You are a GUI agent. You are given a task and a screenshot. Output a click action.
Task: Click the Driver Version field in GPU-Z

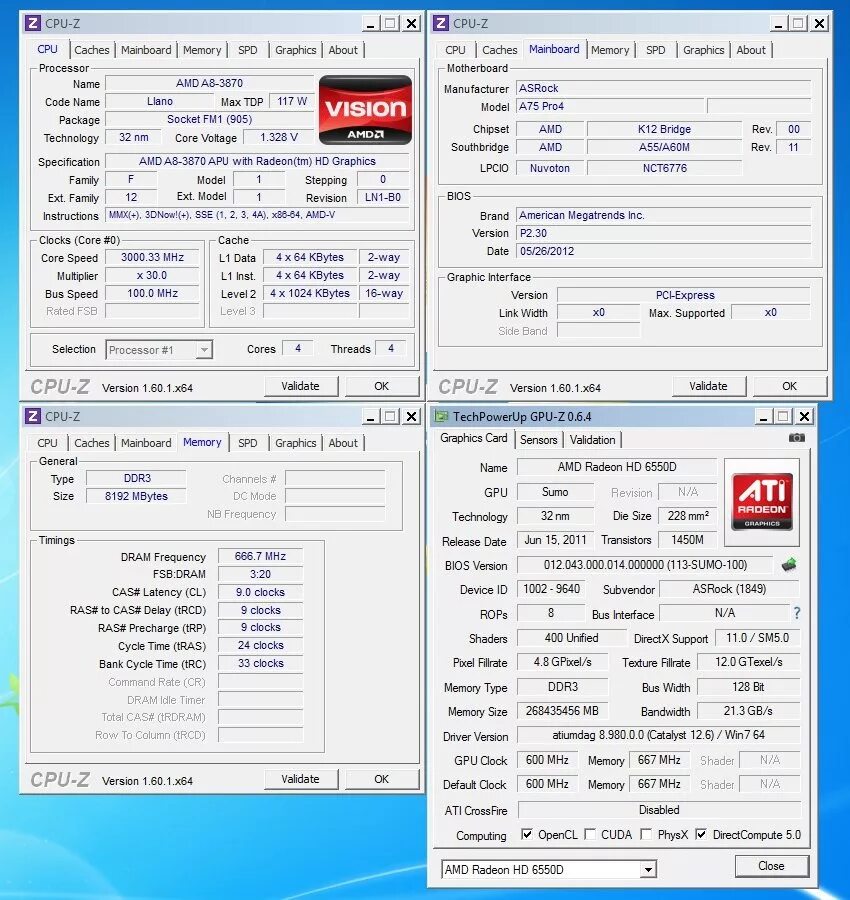[659, 735]
